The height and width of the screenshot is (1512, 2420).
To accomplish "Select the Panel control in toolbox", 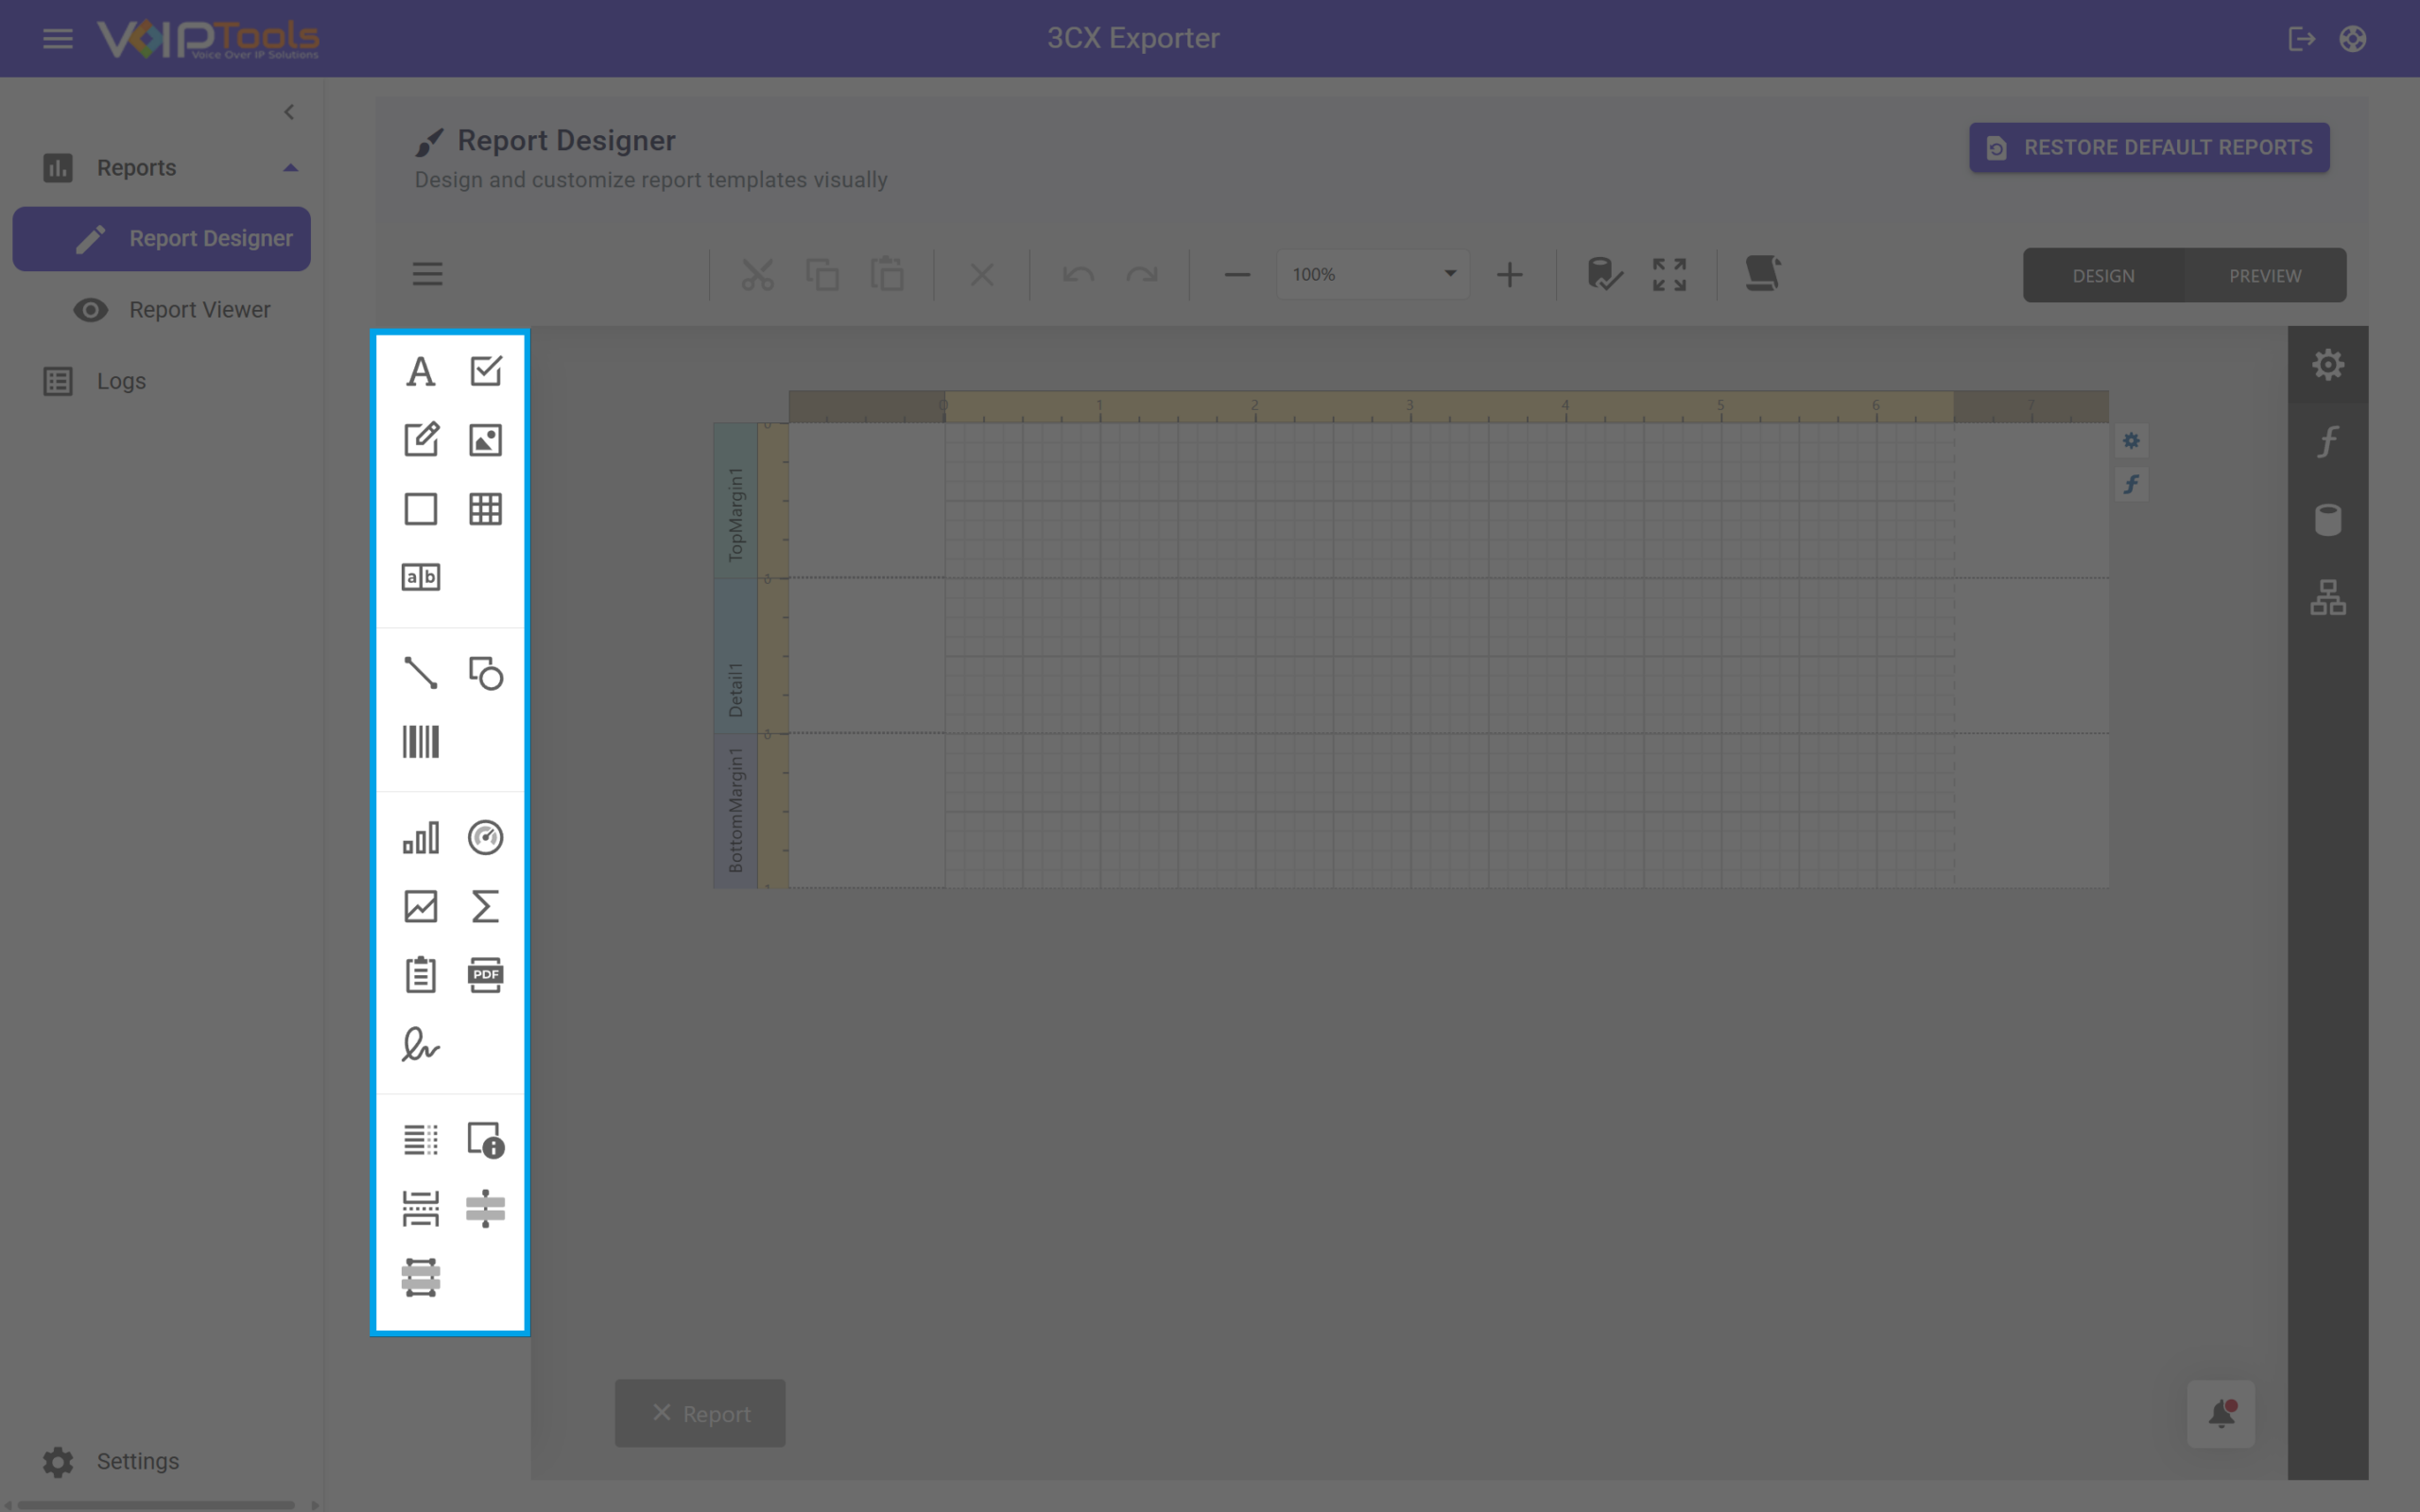I will 420,509.
